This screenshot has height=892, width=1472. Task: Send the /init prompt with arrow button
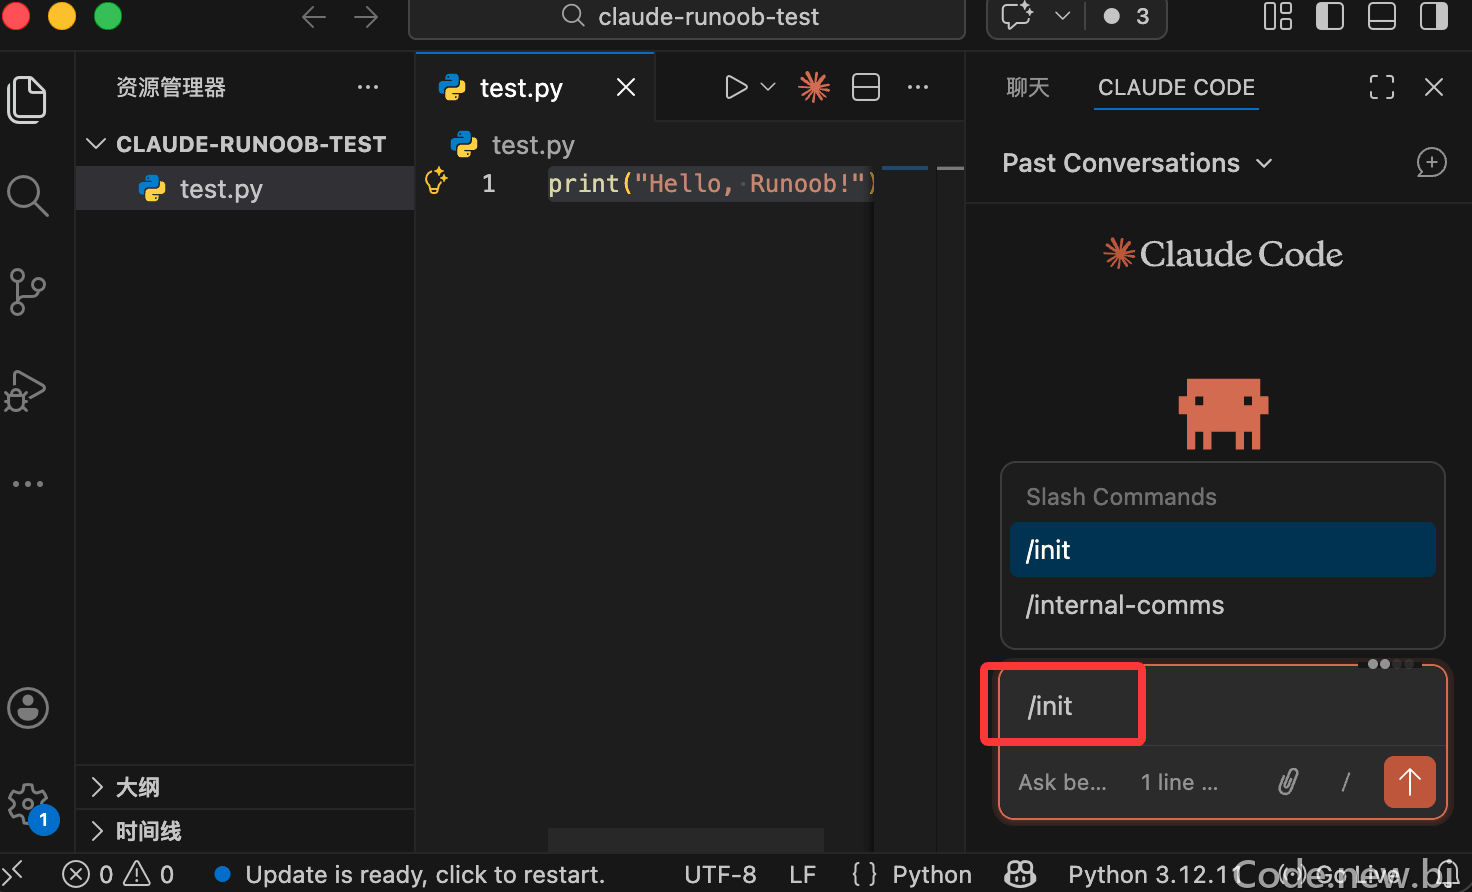pos(1410,782)
